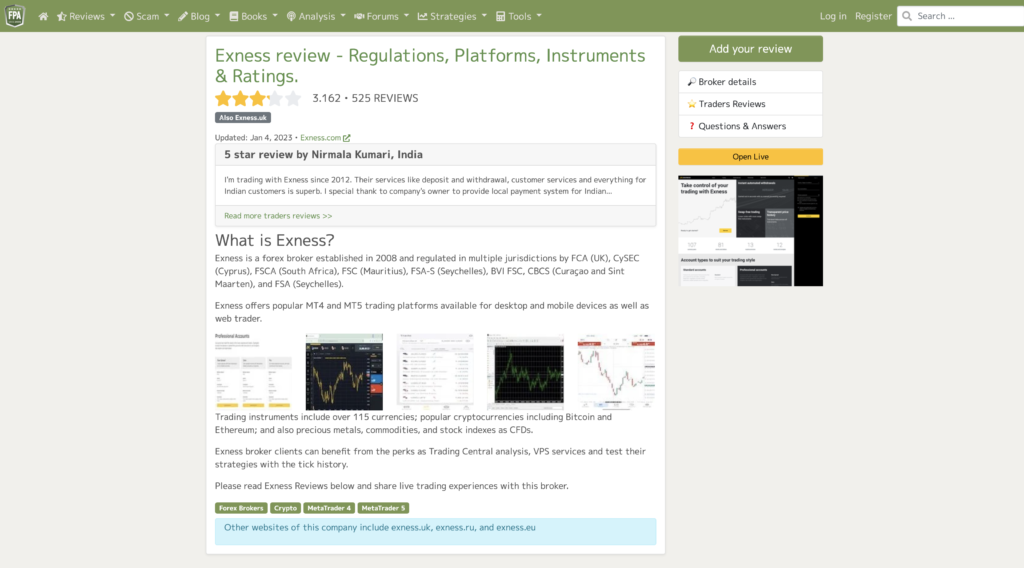Open the Professional Accounts screenshot thumbnail

tap(253, 371)
